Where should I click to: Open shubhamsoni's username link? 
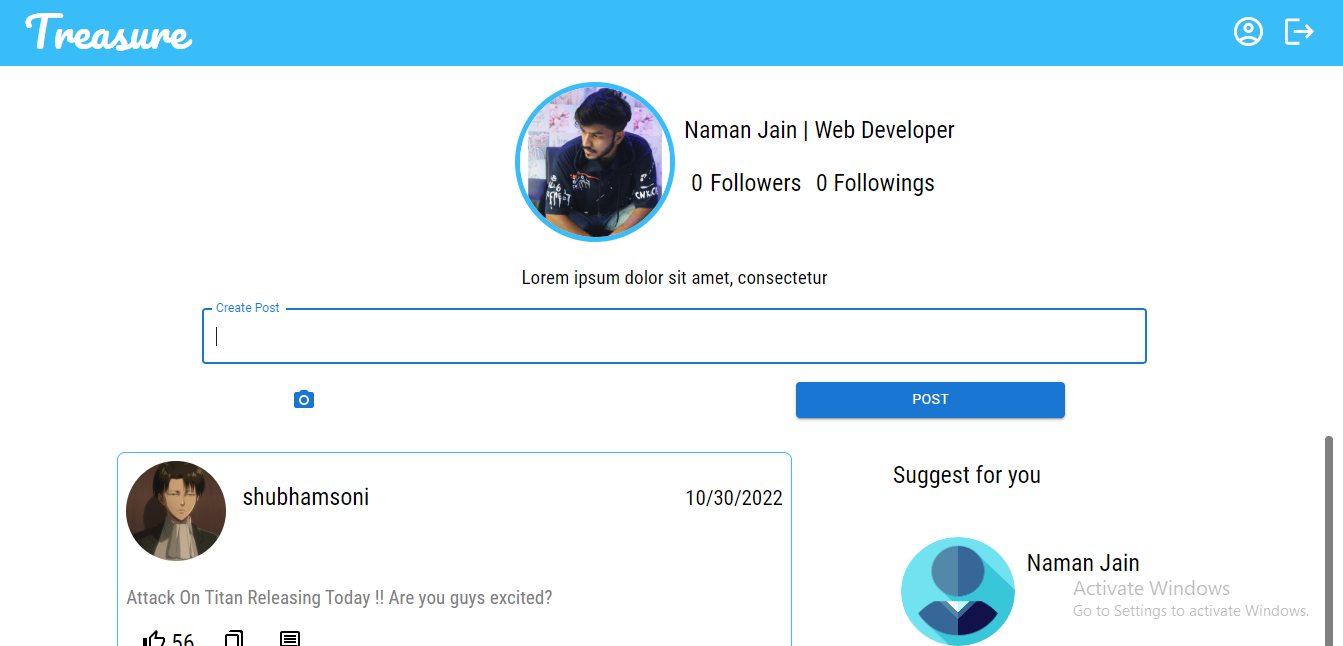[305, 496]
